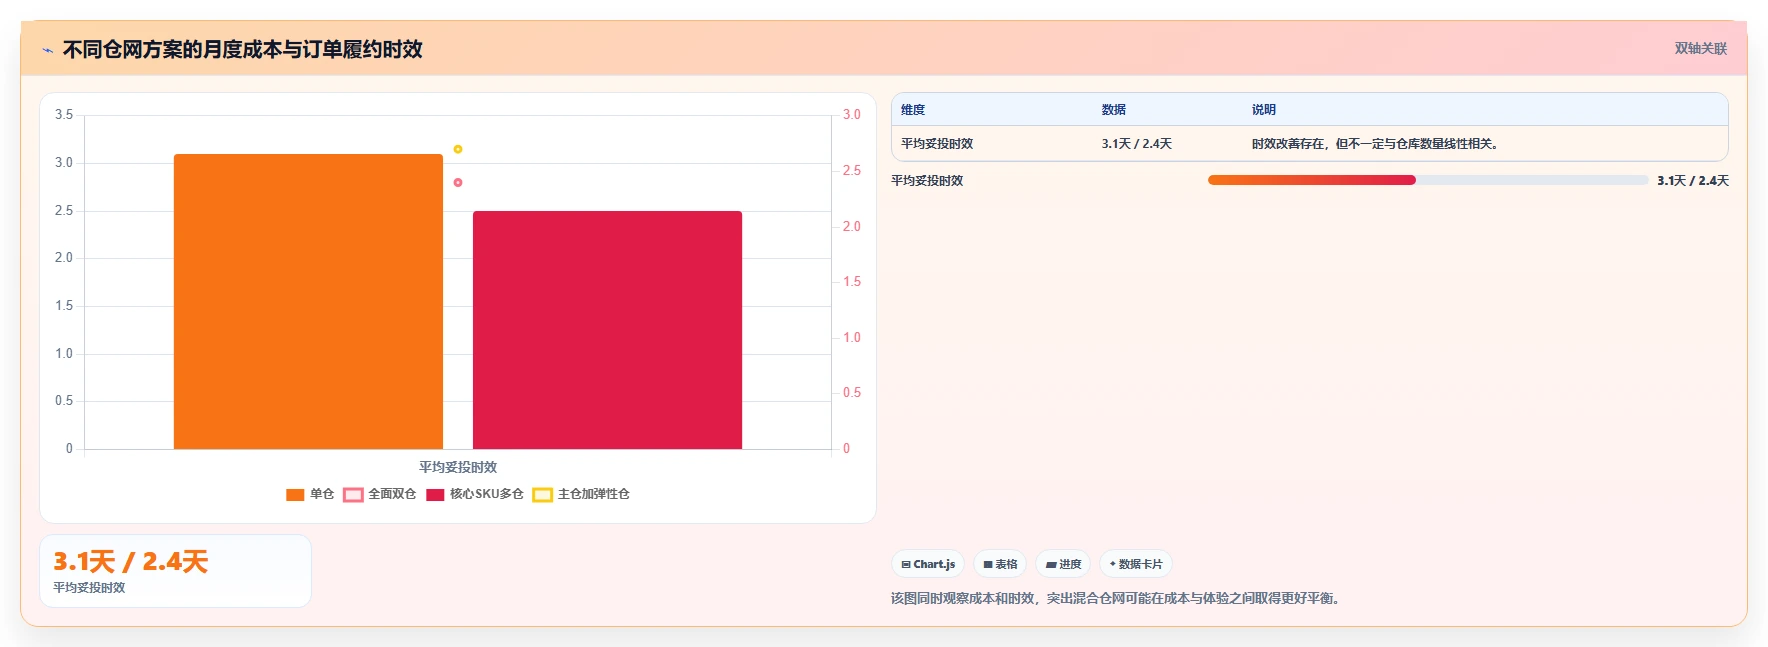The image size is (1768, 647).
Task: Click the 数据 table column header
Action: [1114, 110]
